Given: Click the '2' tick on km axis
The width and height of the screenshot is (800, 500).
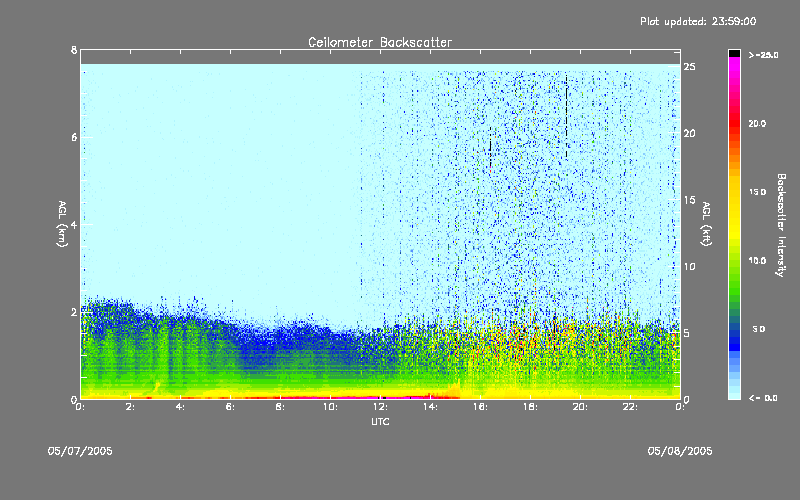Looking at the screenshot, I should [x=74, y=312].
